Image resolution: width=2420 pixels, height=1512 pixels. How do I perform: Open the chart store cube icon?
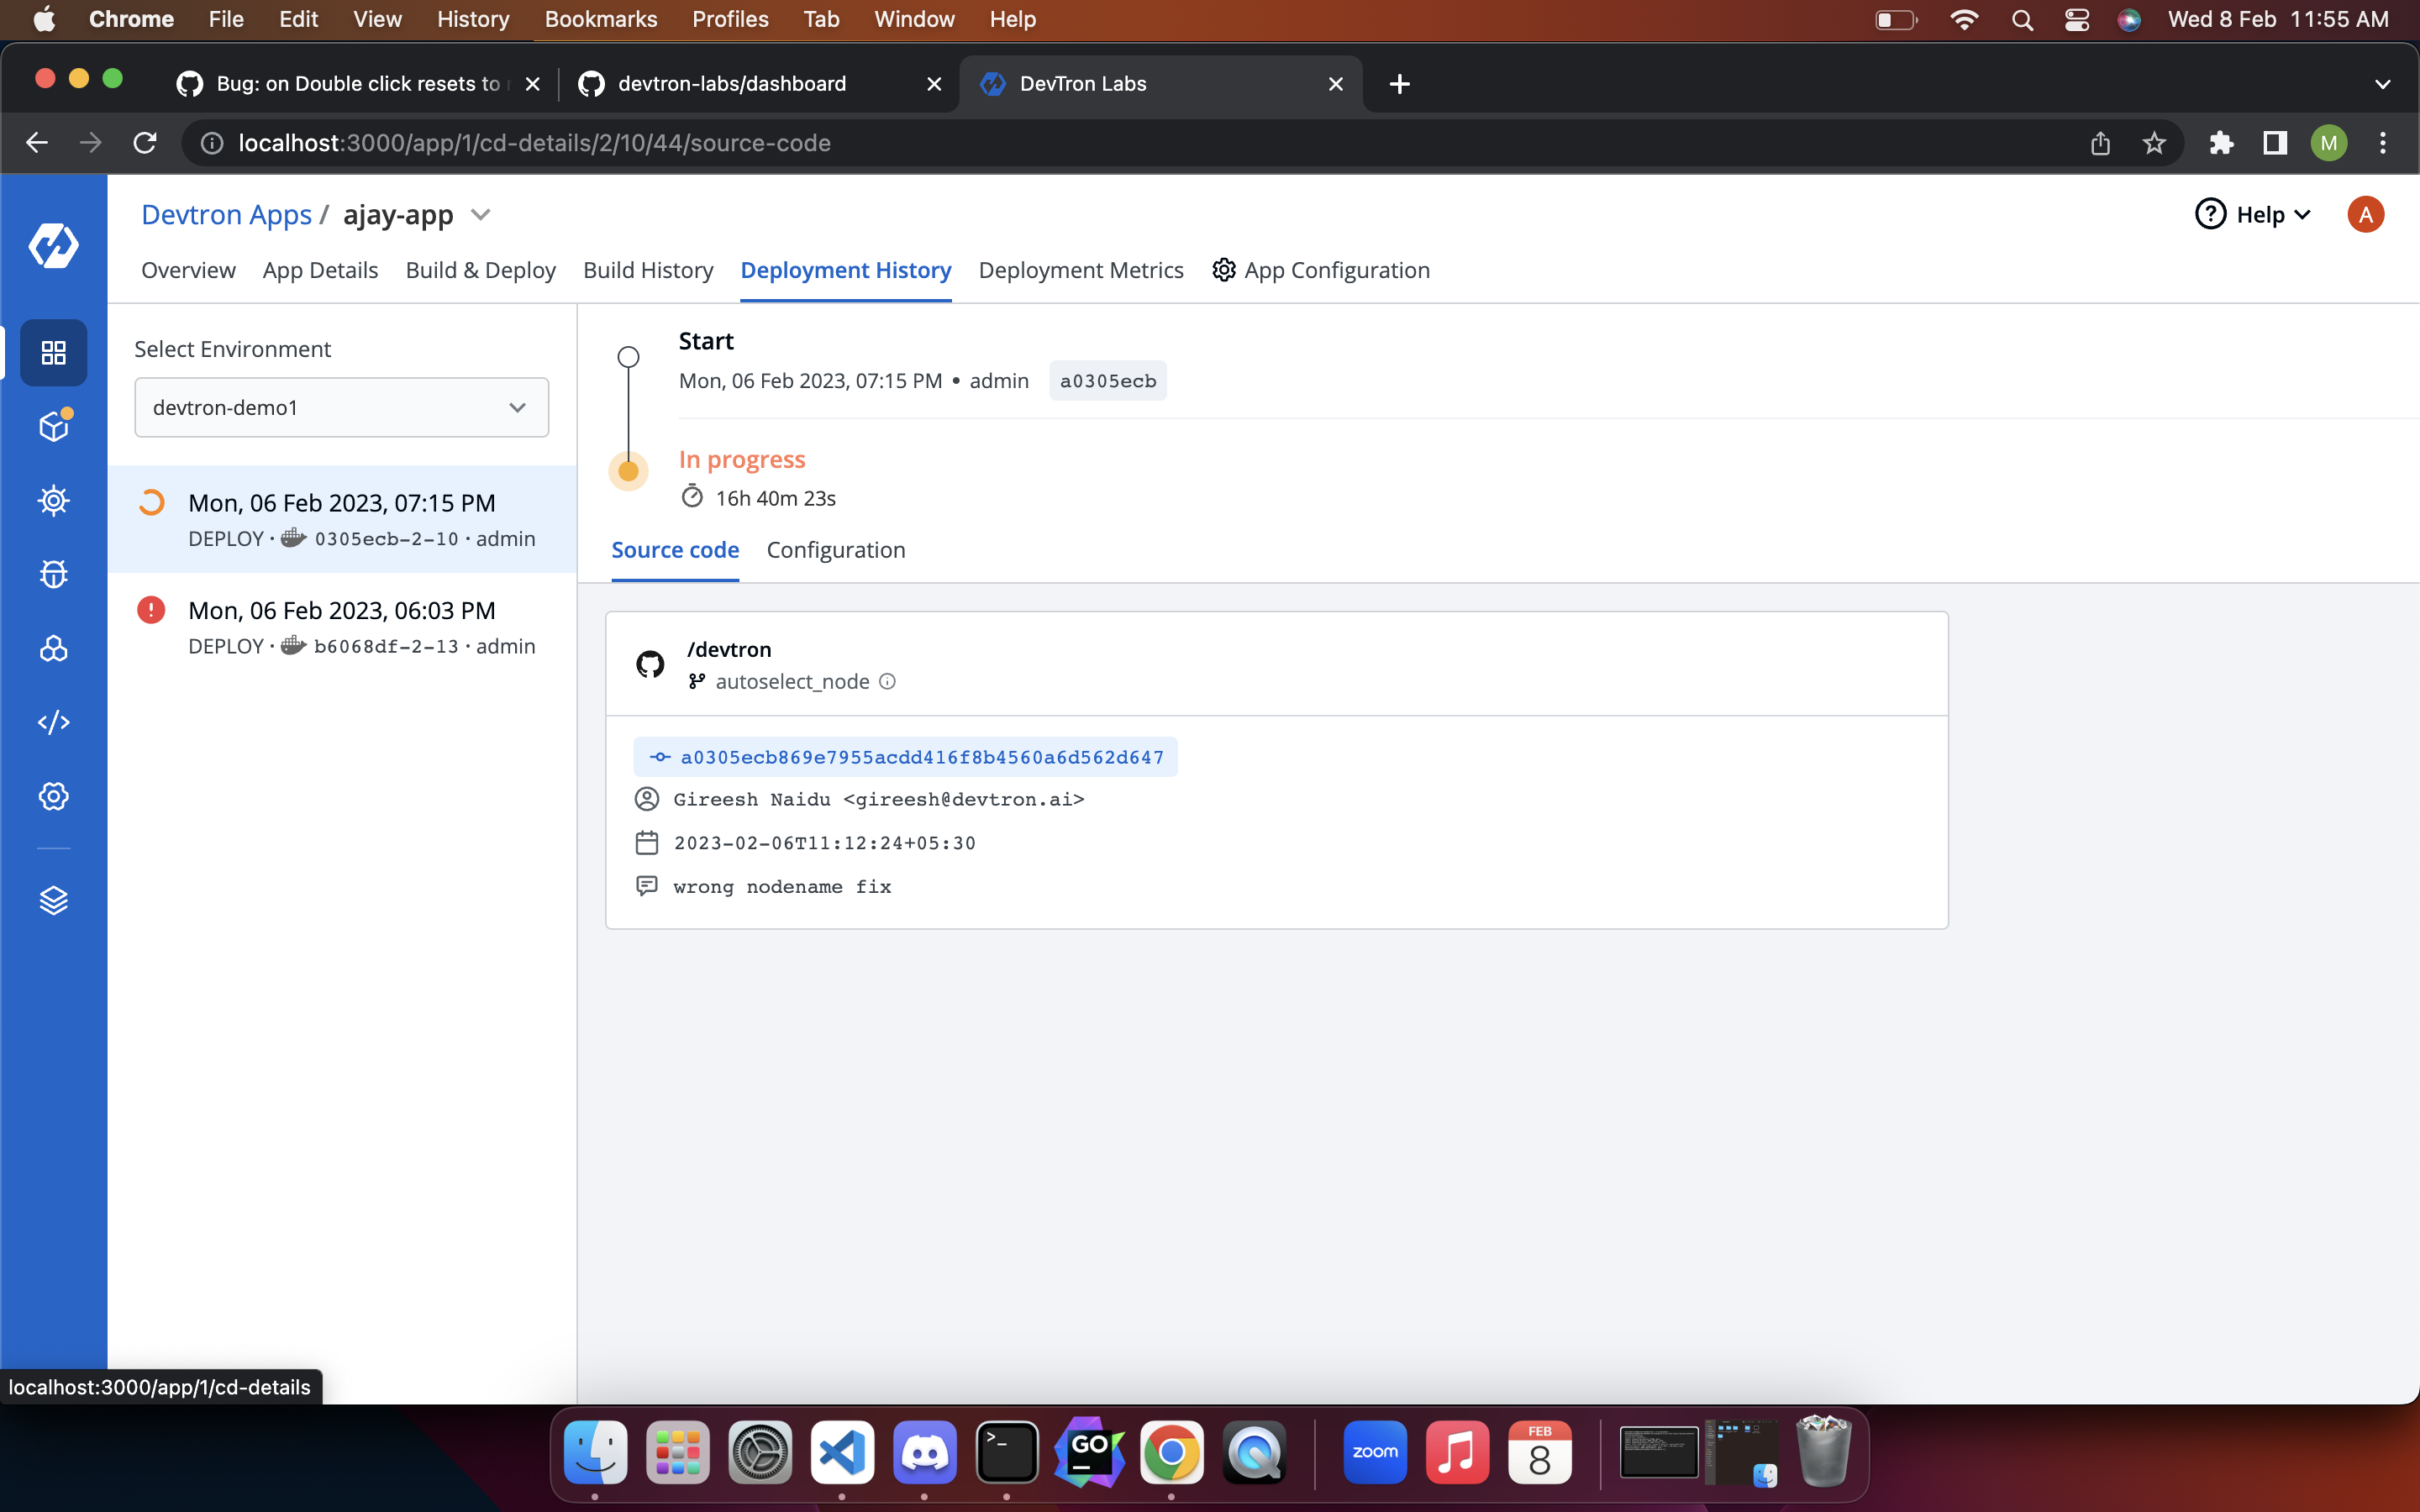53,427
